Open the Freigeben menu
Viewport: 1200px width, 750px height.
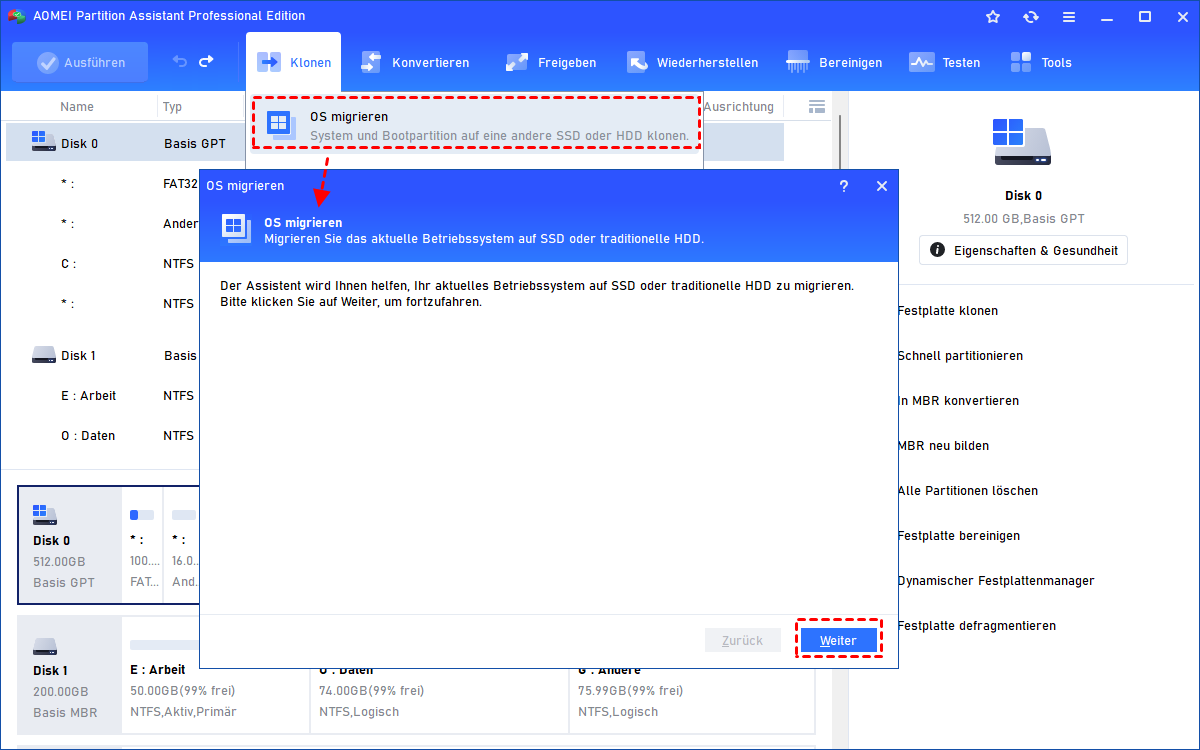551,62
